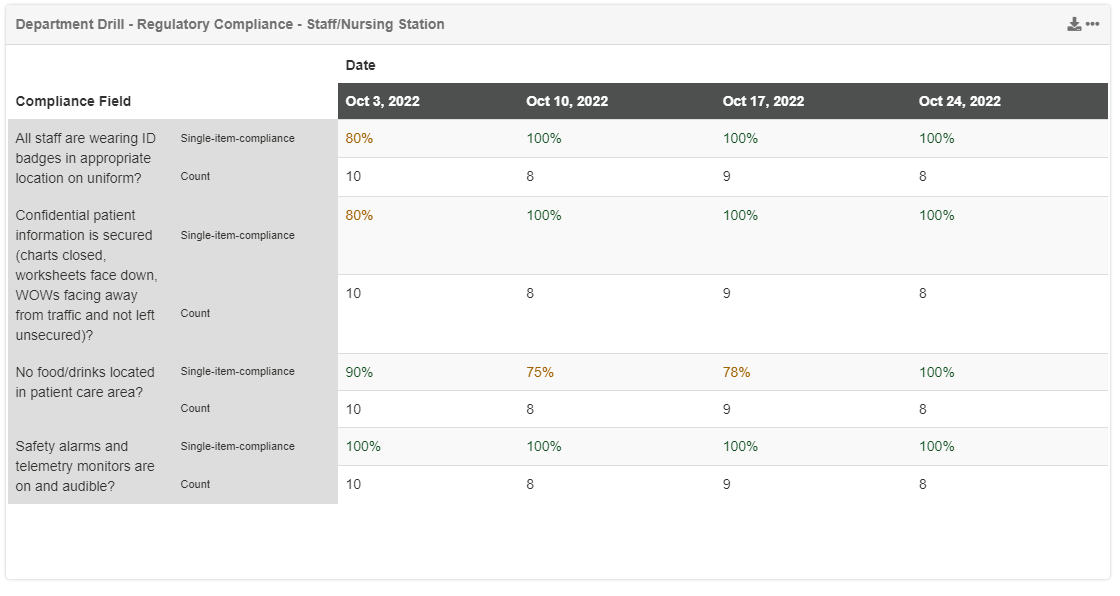1120x596 pixels.
Task: Click the 90% food/drinks value for Oct 3
Action: click(359, 372)
